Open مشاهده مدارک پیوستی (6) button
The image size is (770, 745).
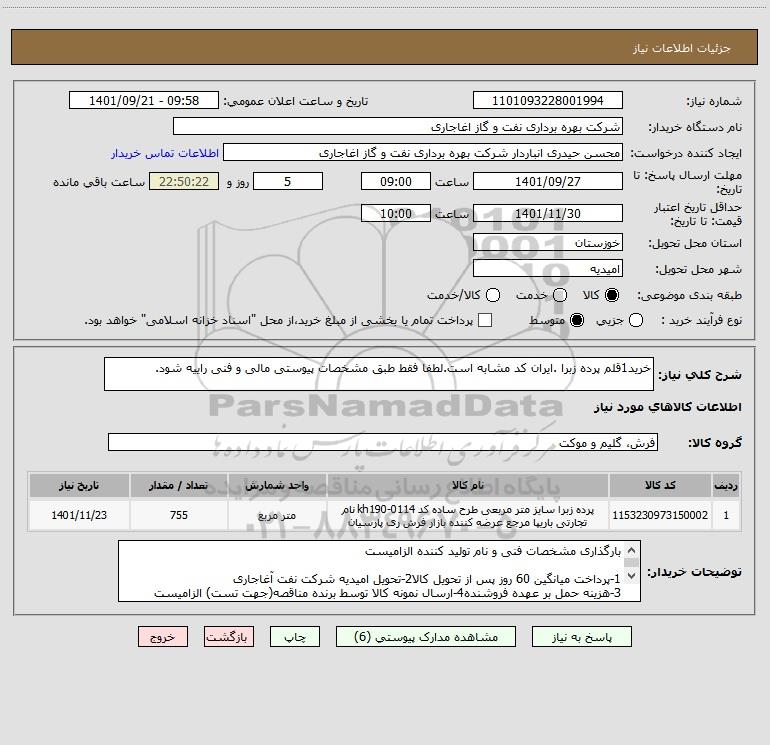pos(426,637)
